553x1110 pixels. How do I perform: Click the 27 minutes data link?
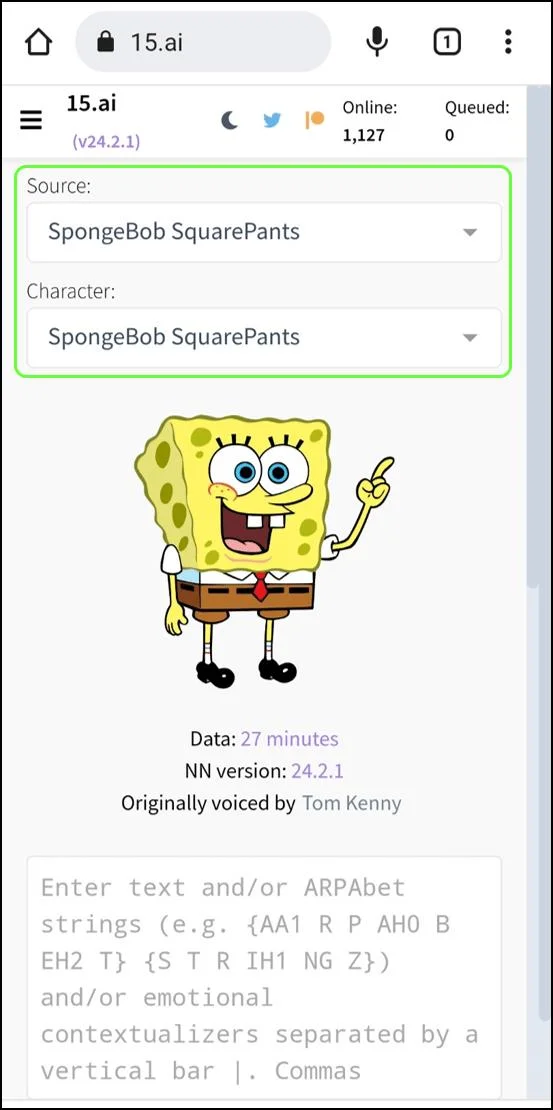290,739
